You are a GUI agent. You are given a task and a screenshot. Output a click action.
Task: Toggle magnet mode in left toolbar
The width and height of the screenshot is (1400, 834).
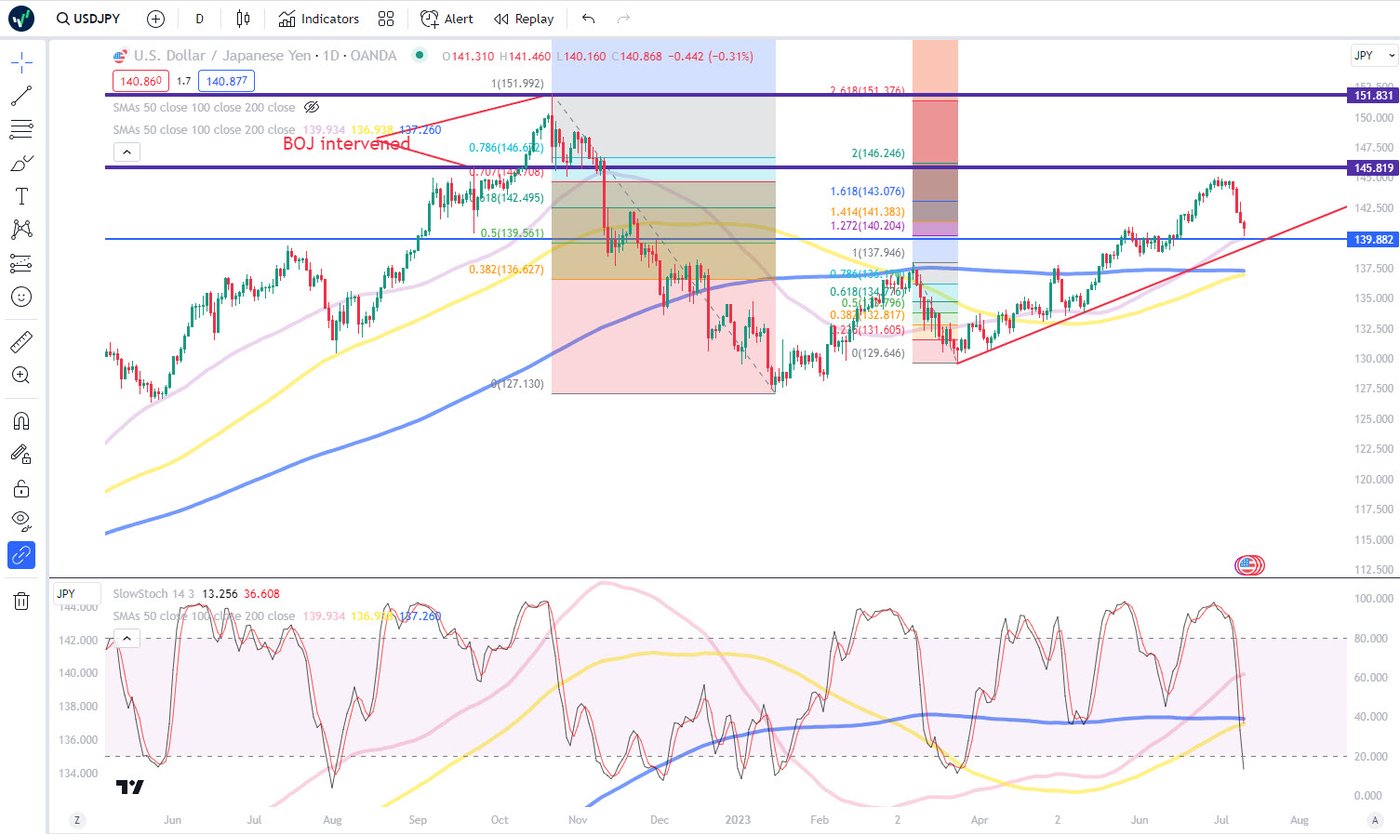tap(21, 420)
